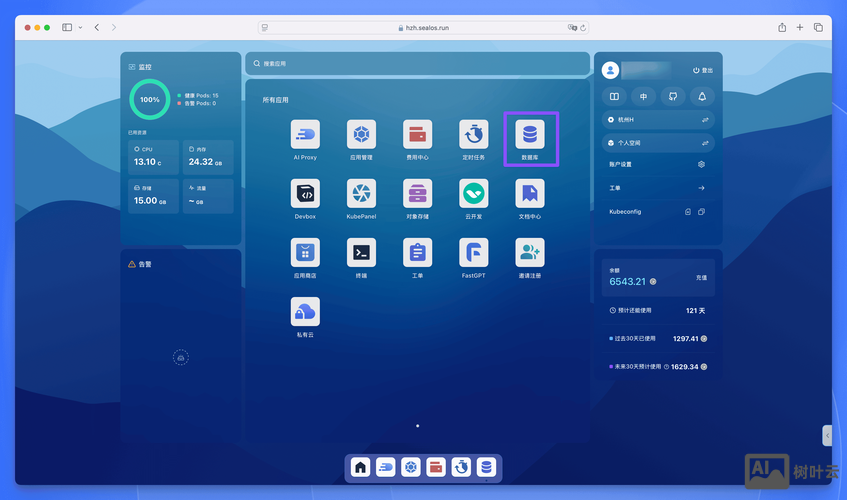
Task: Expand the collapsed right-edge side panel arrow
Action: (x=827, y=435)
